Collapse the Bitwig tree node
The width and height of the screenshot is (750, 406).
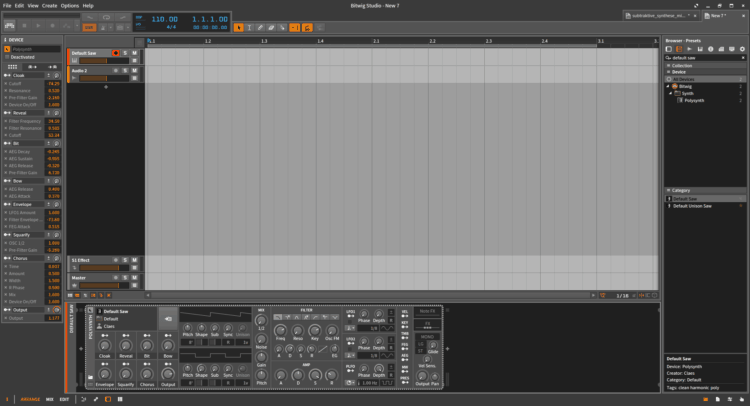click(668, 87)
